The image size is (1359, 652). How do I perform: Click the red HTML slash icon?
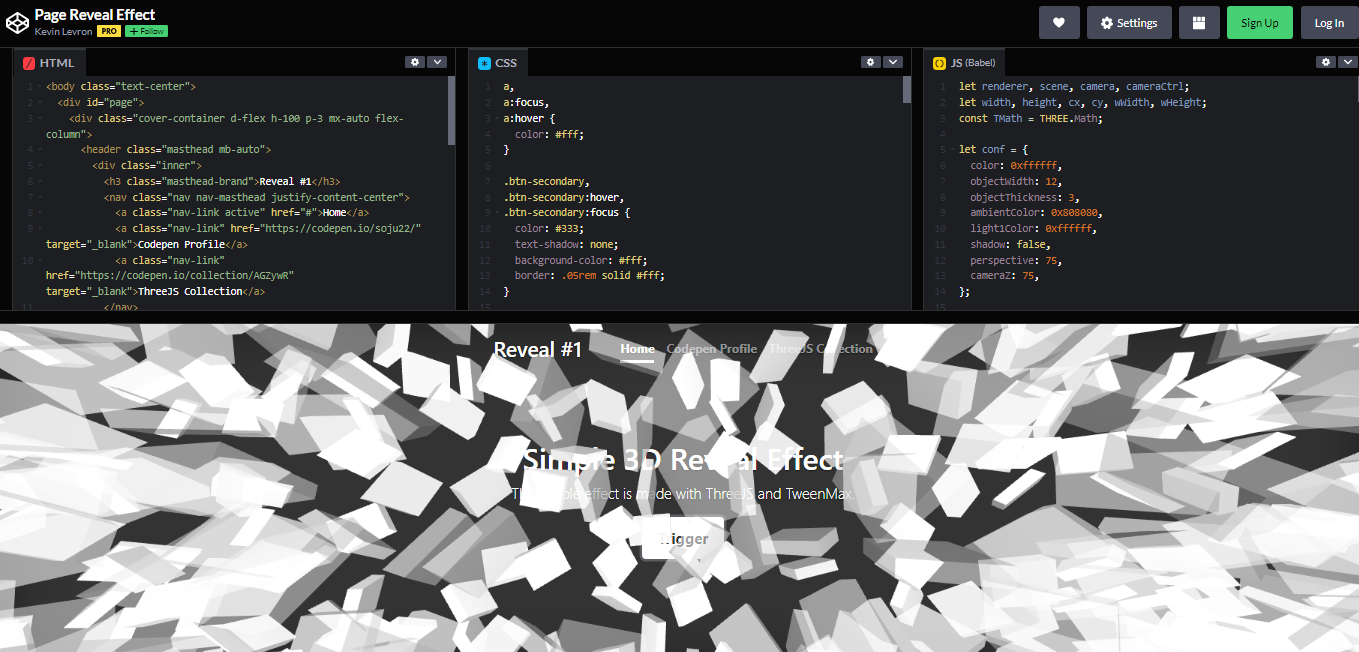(29, 63)
